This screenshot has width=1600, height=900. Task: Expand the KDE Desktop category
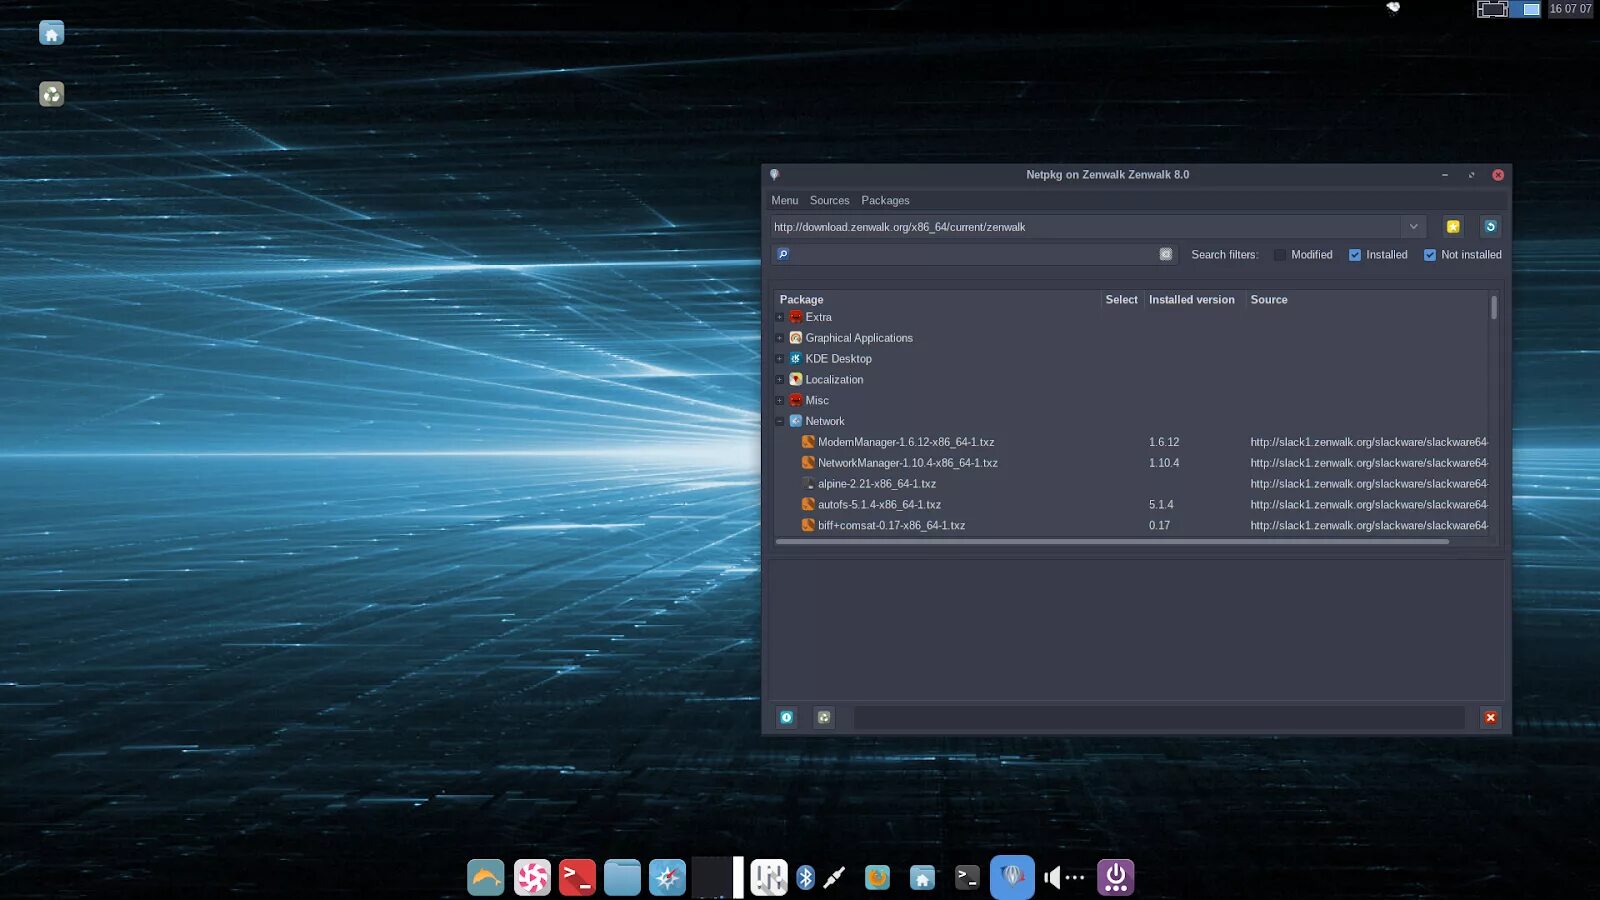[780, 359]
